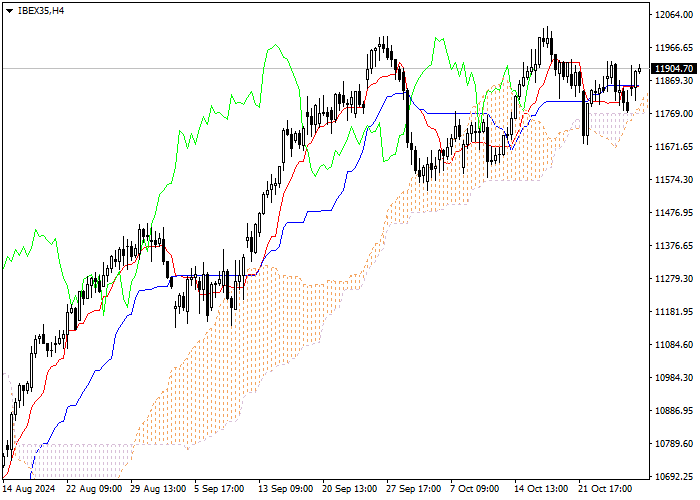Image resolution: width=700 pixels, height=500 pixels.
Task: Click the 10692.25 price axis label
Action: click(674, 477)
